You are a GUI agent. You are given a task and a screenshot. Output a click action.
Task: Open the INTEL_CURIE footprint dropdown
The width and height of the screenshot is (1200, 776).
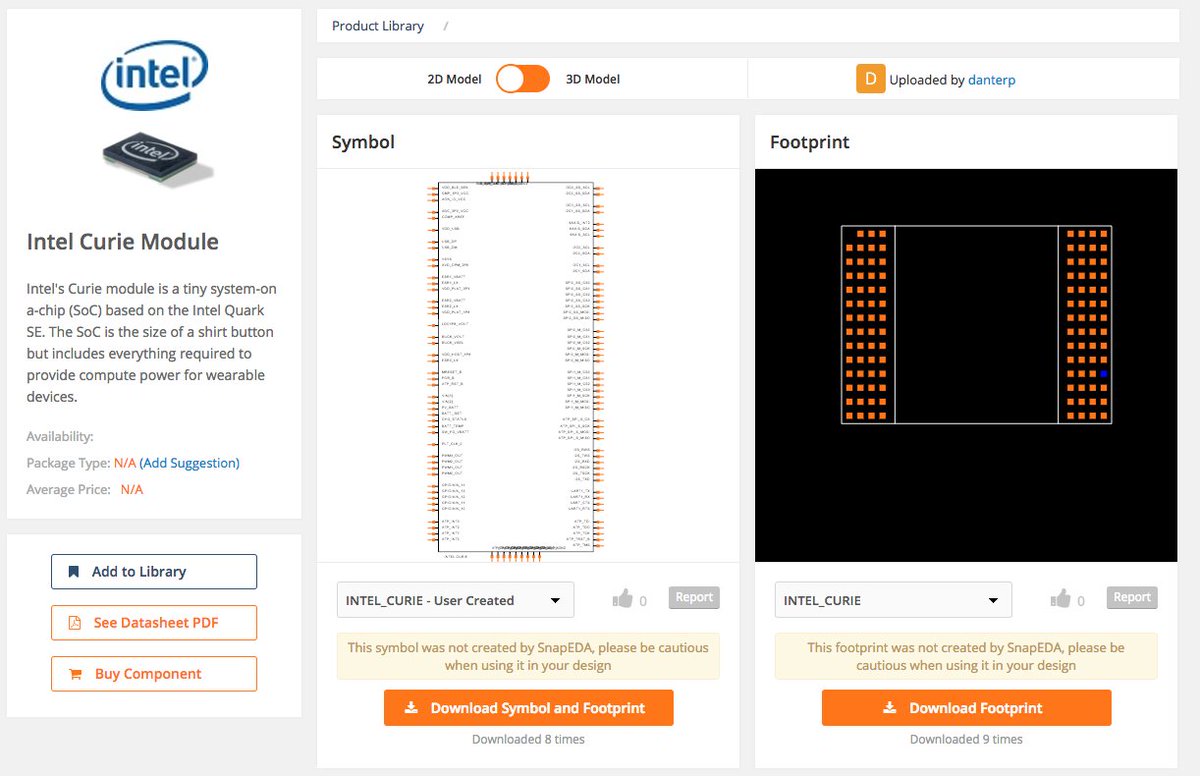click(x=894, y=600)
